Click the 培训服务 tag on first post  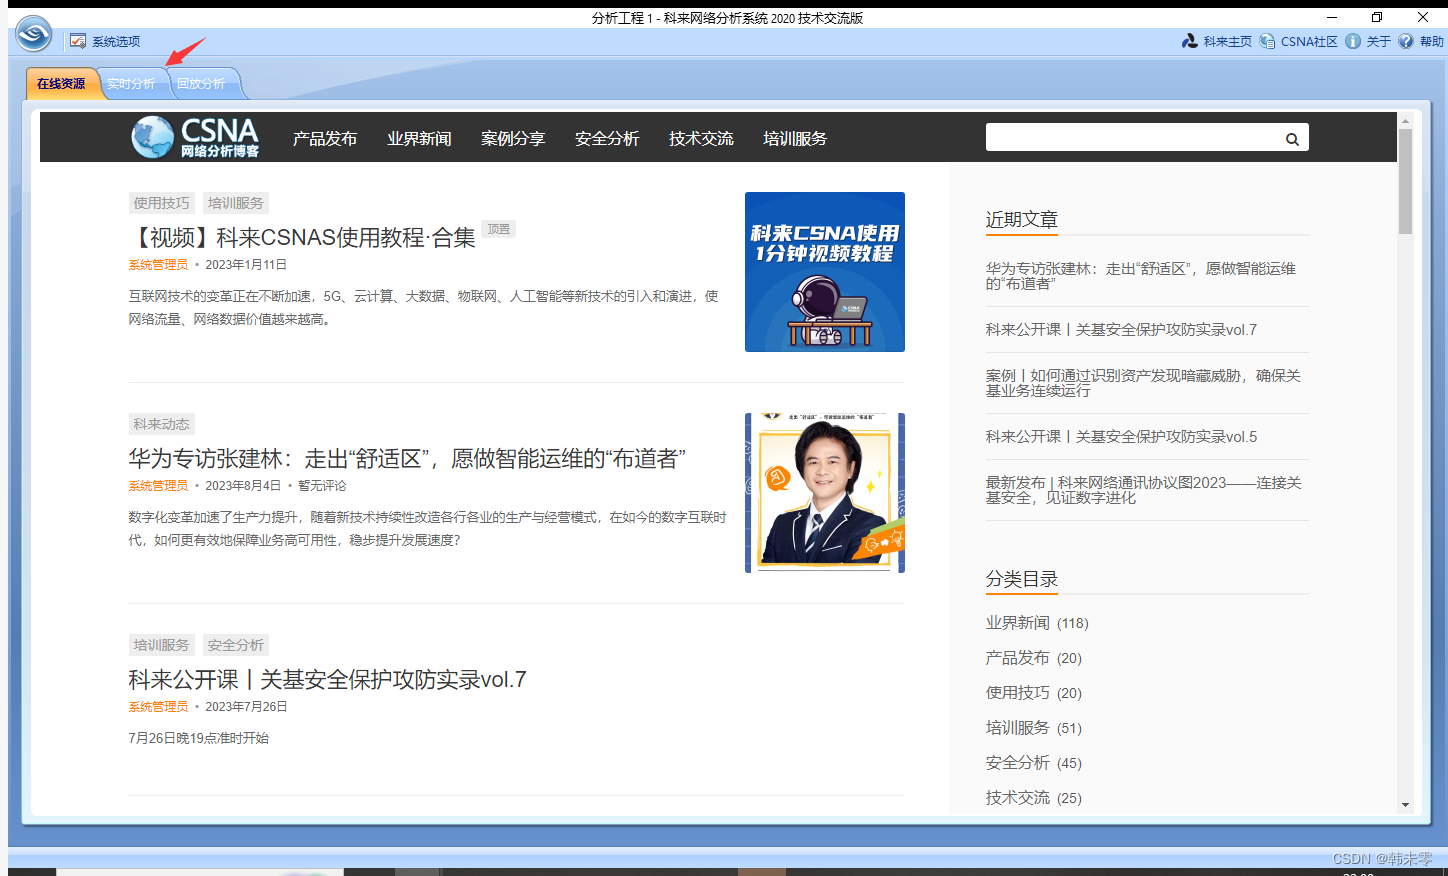coord(236,203)
